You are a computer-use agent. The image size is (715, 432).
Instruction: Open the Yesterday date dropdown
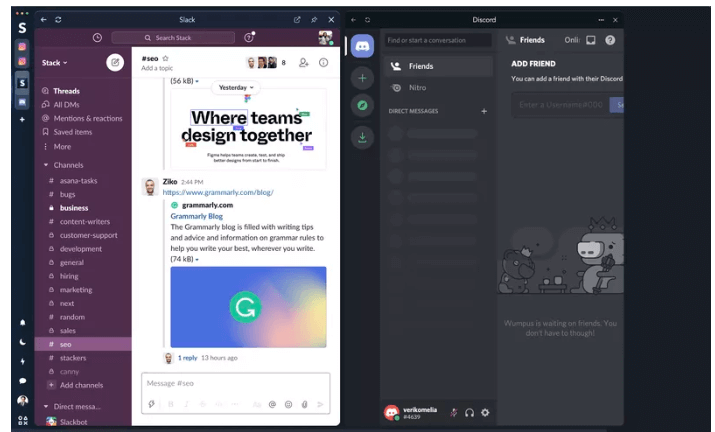[236, 87]
